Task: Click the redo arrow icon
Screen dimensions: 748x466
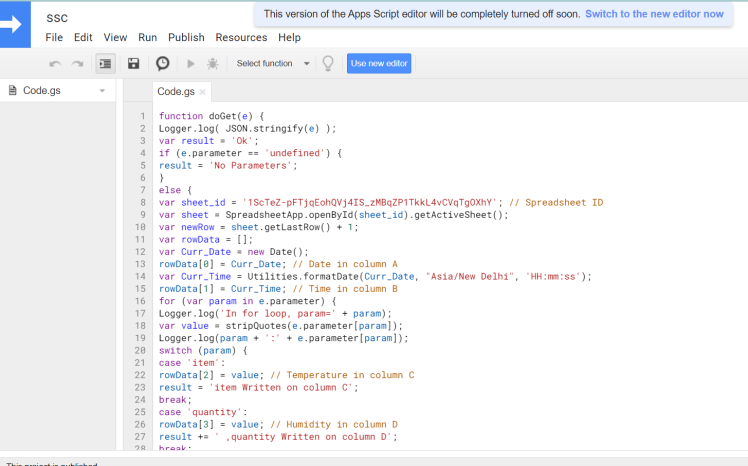Action: [x=77, y=63]
